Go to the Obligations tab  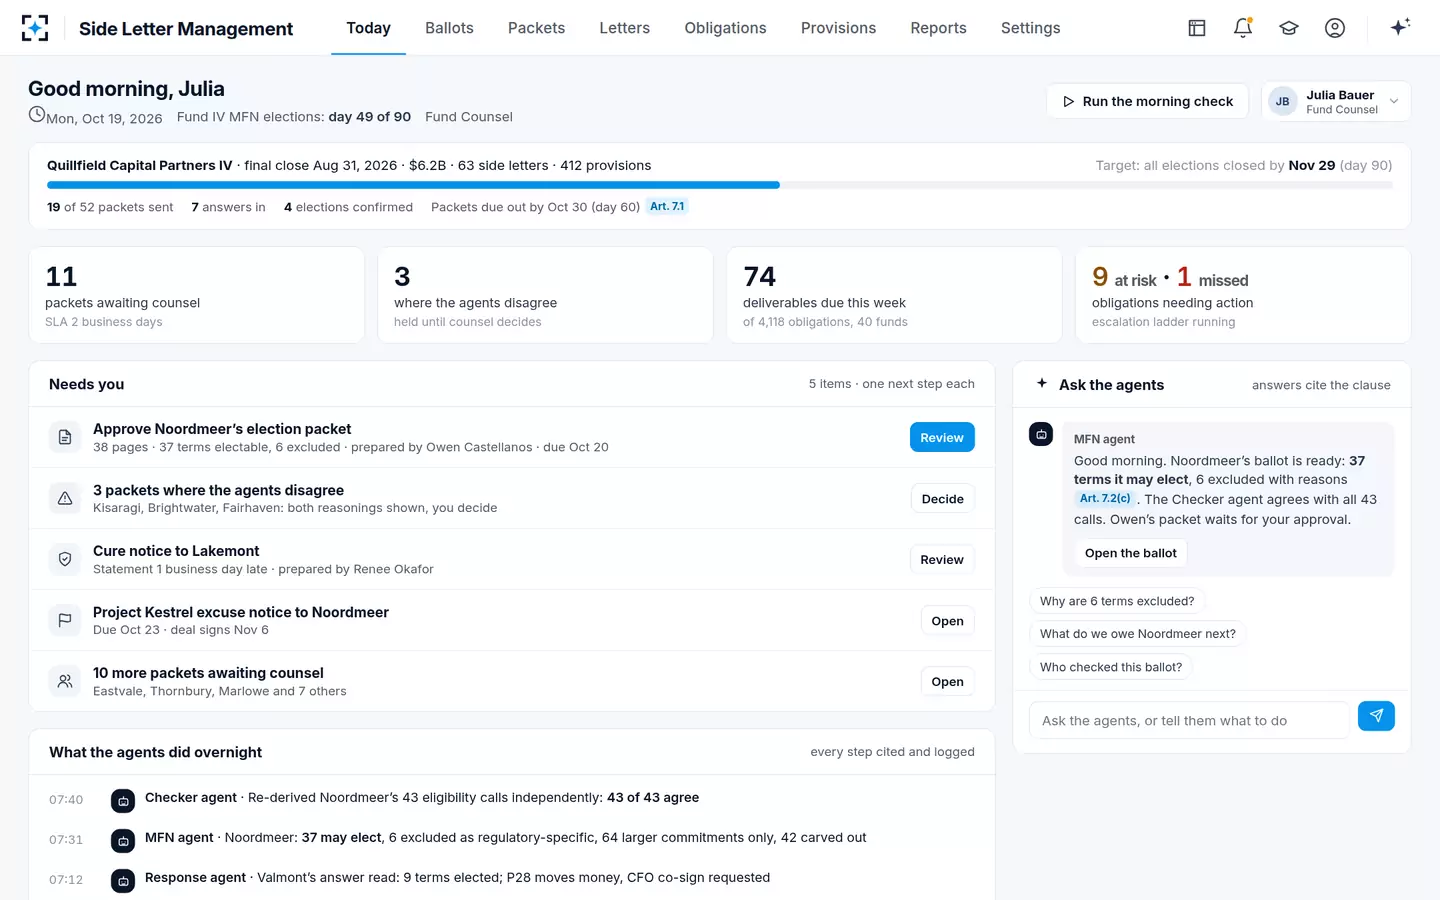725,28
